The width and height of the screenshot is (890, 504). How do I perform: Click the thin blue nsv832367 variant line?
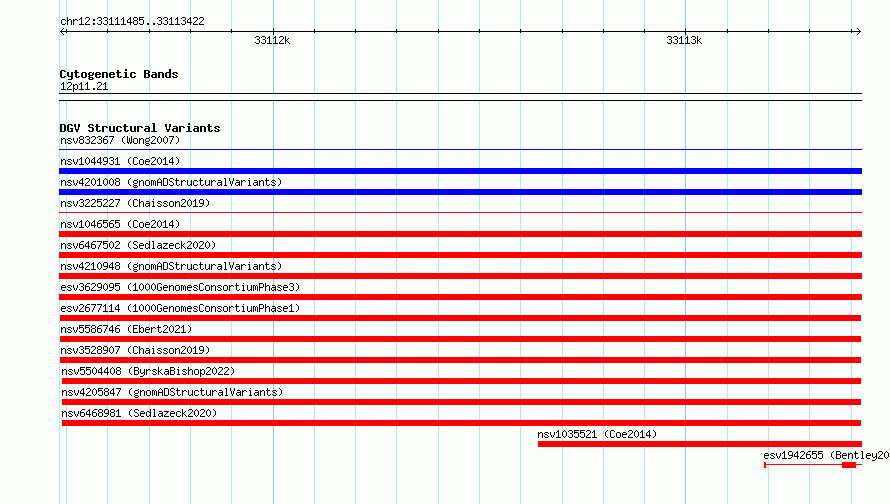(460, 150)
